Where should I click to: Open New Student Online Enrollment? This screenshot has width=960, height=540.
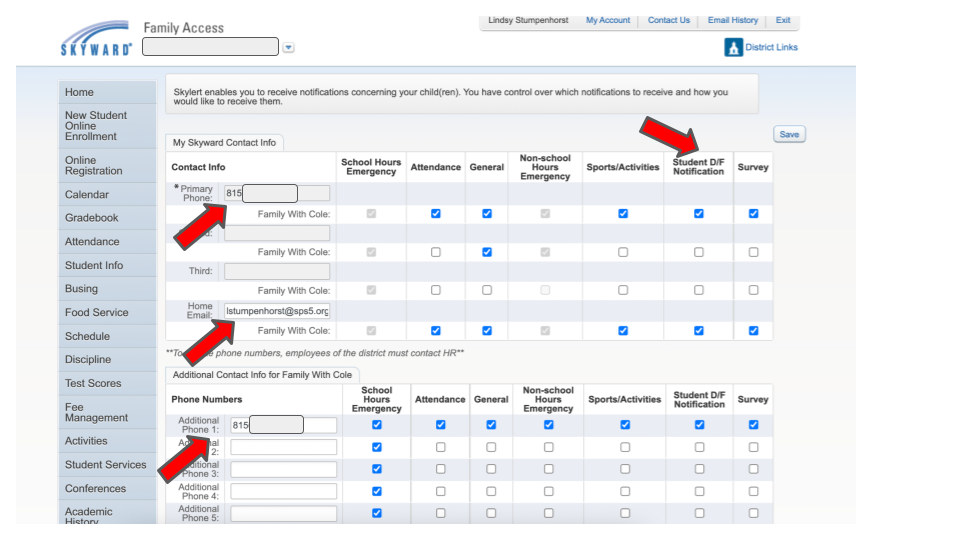[107, 126]
